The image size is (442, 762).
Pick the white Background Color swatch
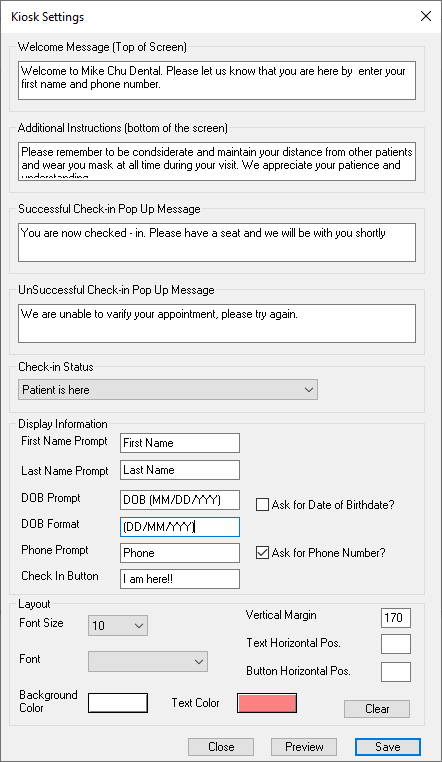click(118, 703)
